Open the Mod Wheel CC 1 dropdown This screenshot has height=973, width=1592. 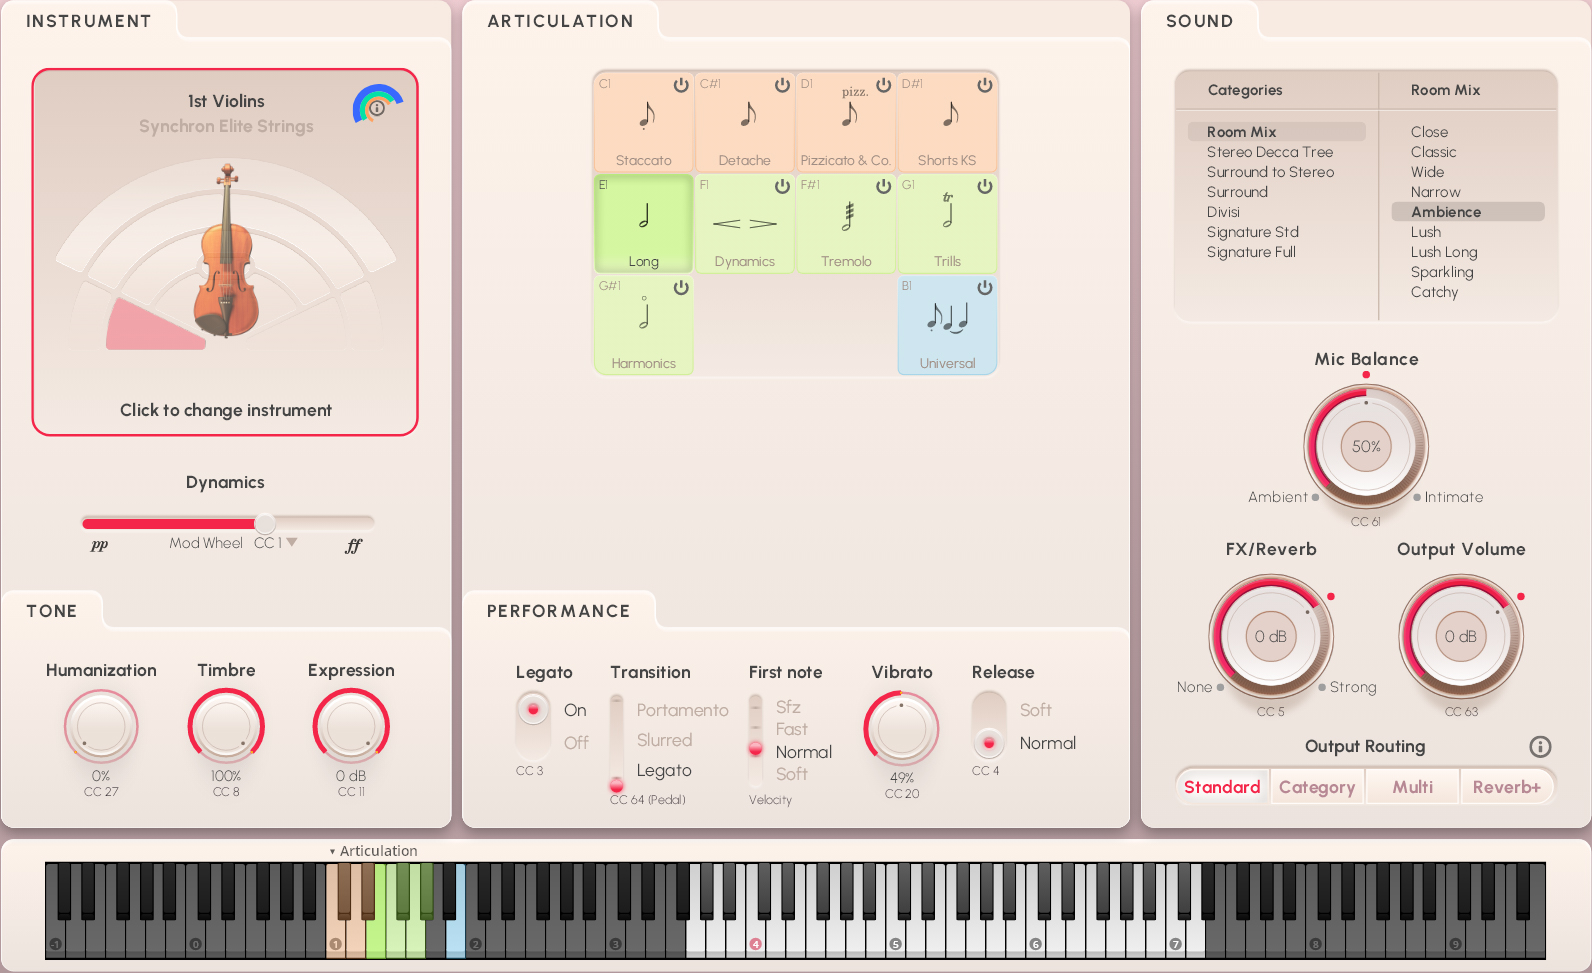coord(292,542)
